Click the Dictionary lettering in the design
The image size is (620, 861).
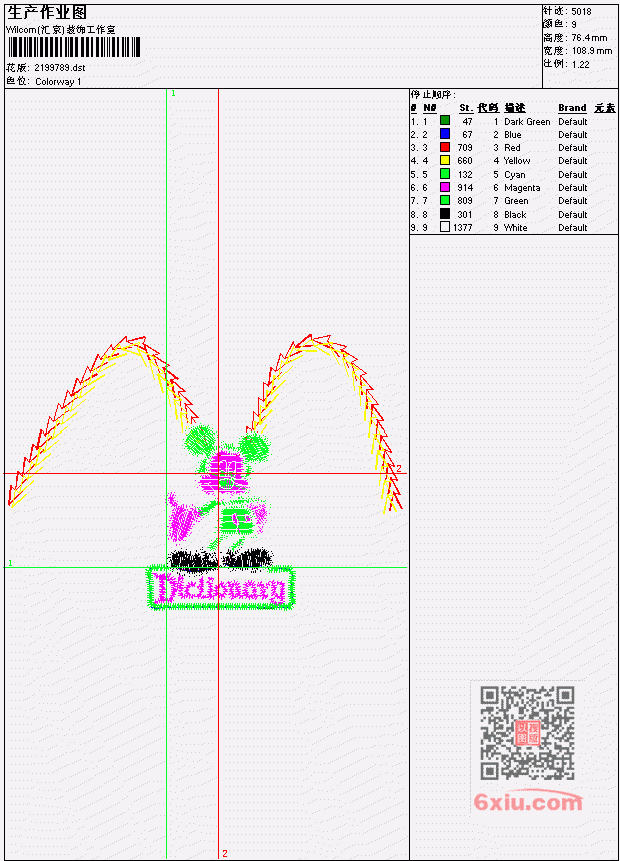click(220, 589)
